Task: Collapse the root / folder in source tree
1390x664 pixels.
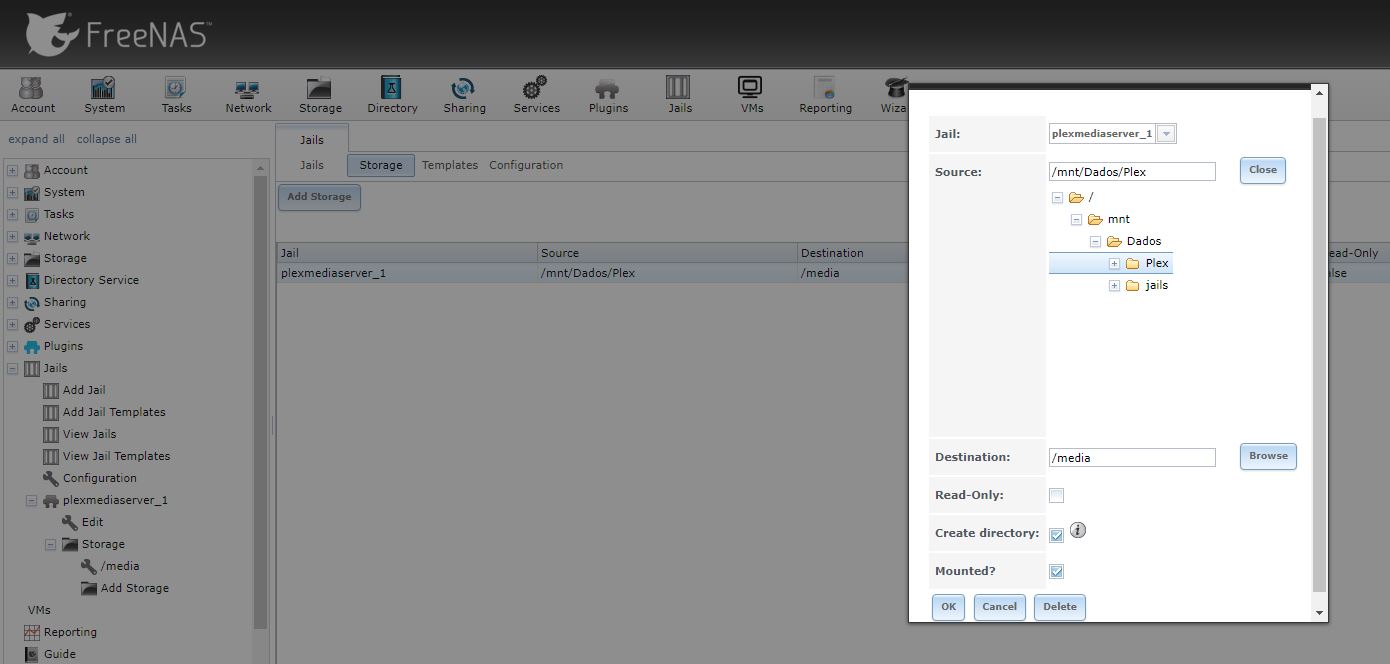Action: pyautogui.click(x=1058, y=198)
